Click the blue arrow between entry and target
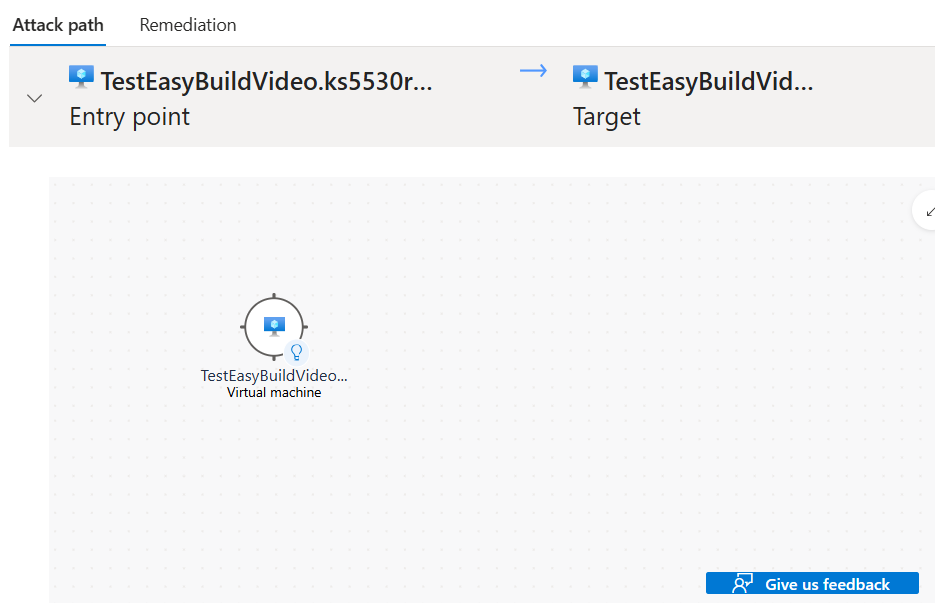The image size is (935, 603). [x=533, y=71]
